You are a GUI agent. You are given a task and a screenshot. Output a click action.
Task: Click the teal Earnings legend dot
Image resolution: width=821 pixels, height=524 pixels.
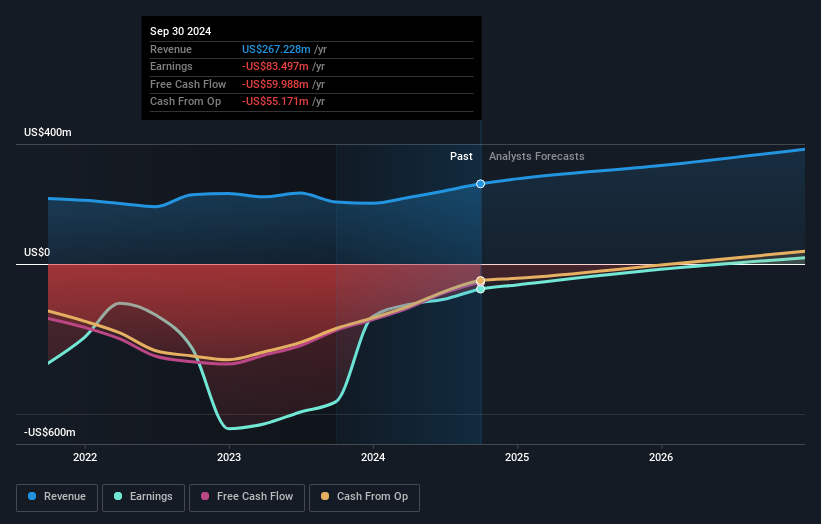click(118, 496)
